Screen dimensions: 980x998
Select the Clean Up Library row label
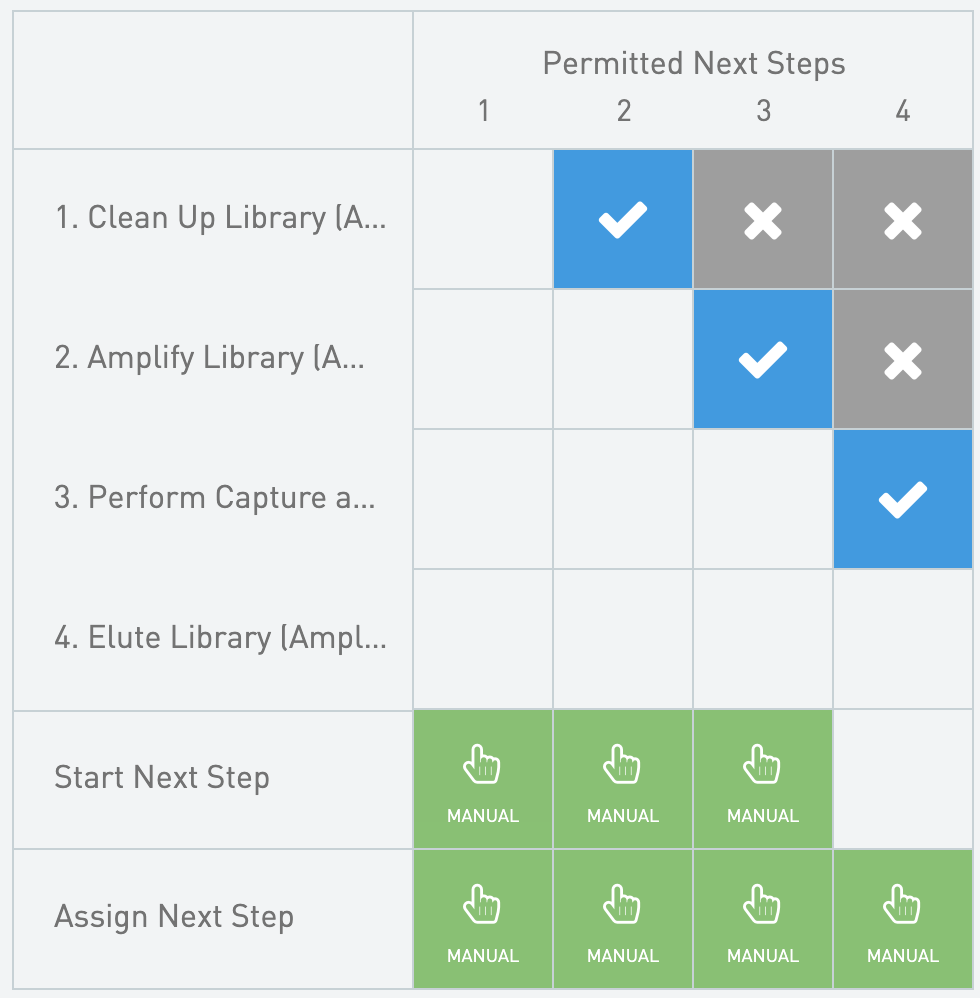220,218
